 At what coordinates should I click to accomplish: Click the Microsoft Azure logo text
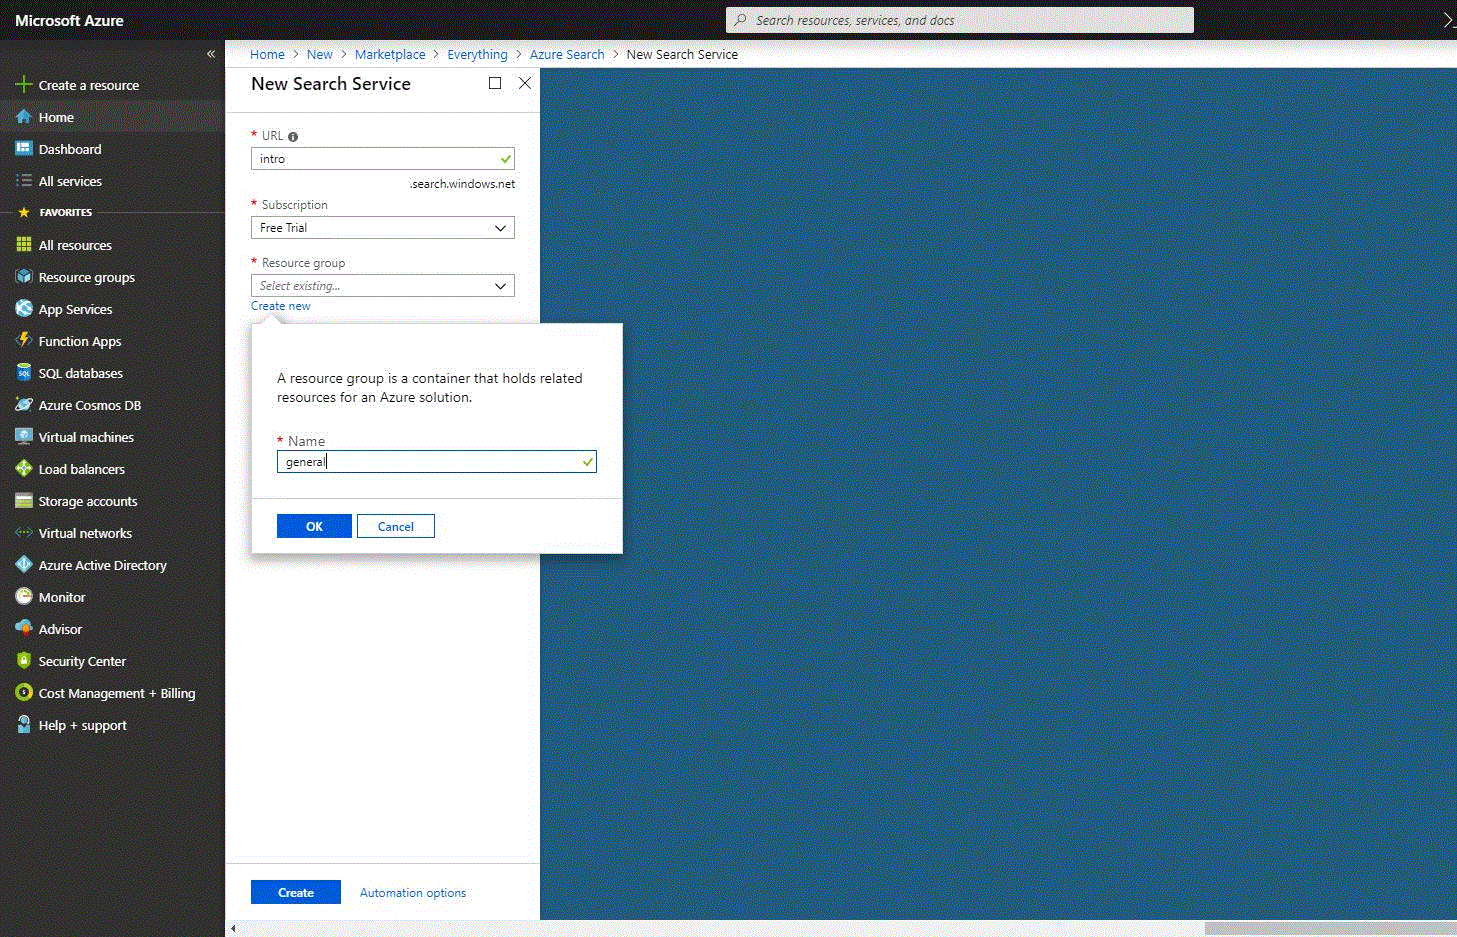tap(69, 20)
